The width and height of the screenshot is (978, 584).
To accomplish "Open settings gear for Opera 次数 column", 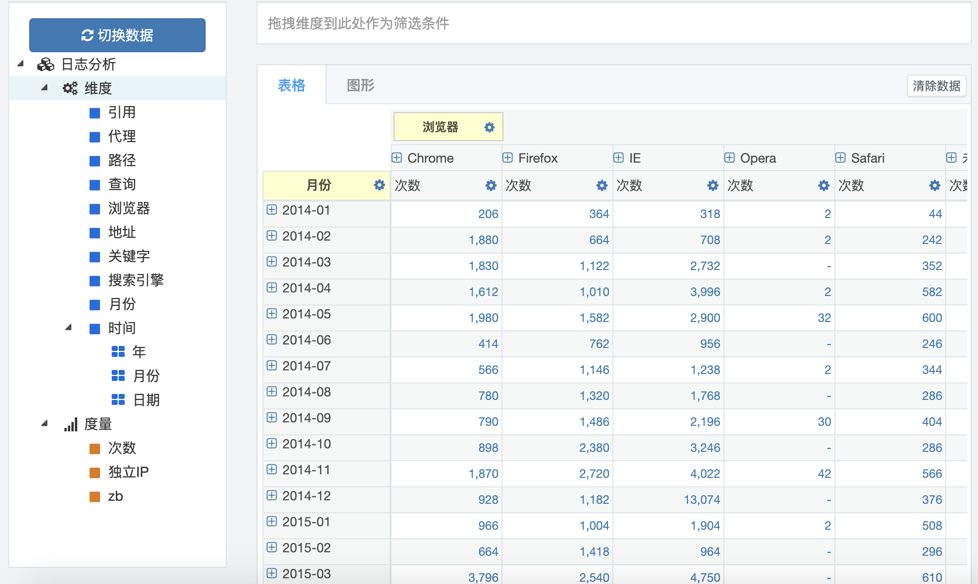I will pos(823,186).
